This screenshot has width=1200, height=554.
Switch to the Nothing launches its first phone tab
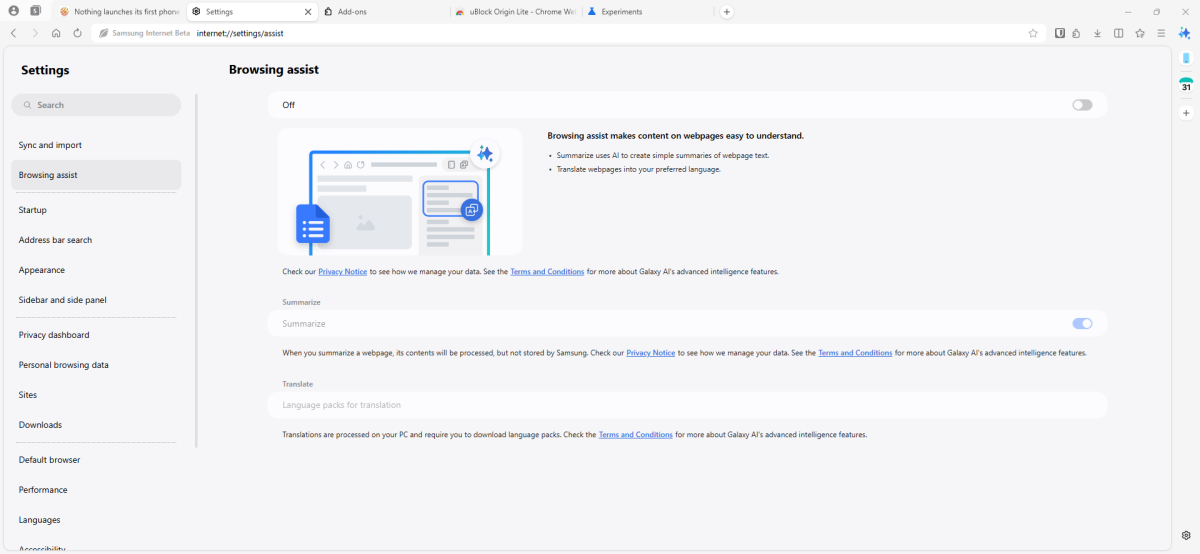119,12
